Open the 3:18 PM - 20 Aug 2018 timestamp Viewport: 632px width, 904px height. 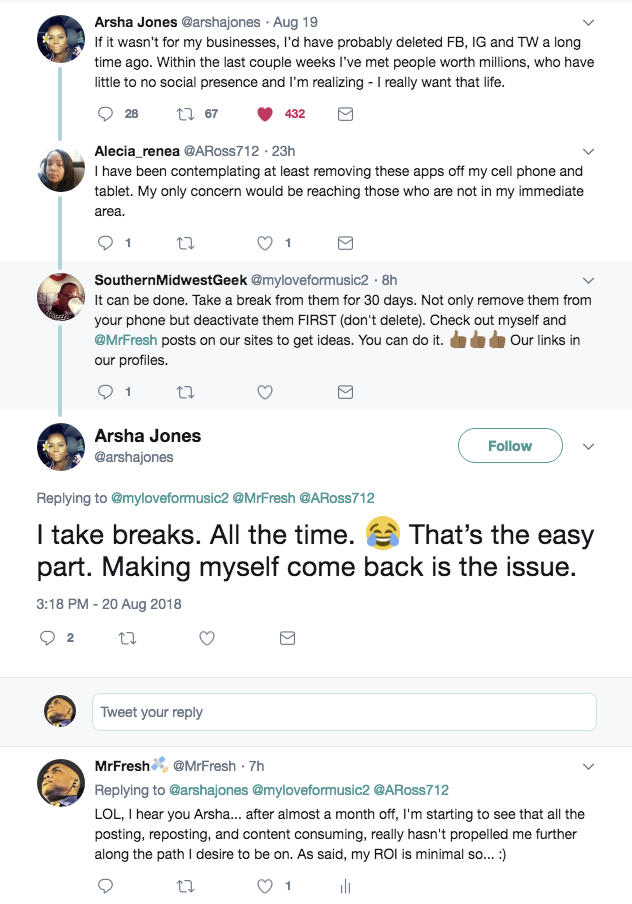click(109, 604)
